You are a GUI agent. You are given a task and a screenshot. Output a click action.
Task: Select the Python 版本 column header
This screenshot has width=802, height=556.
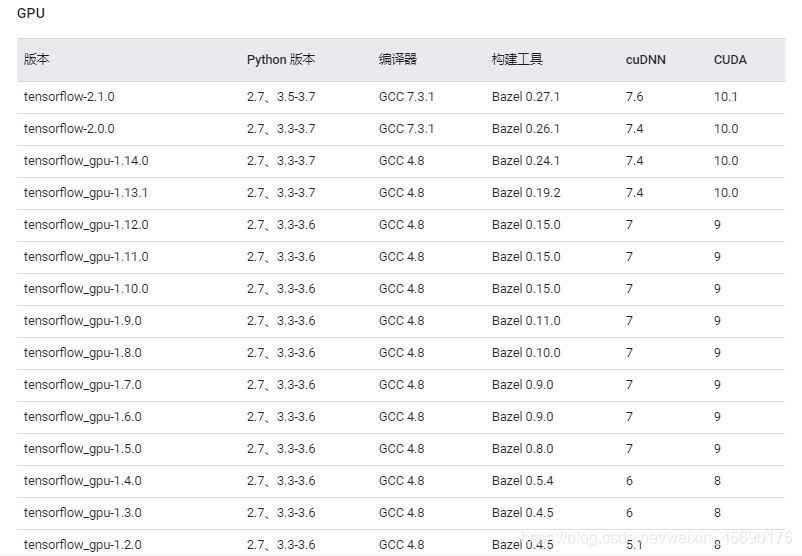(281, 60)
